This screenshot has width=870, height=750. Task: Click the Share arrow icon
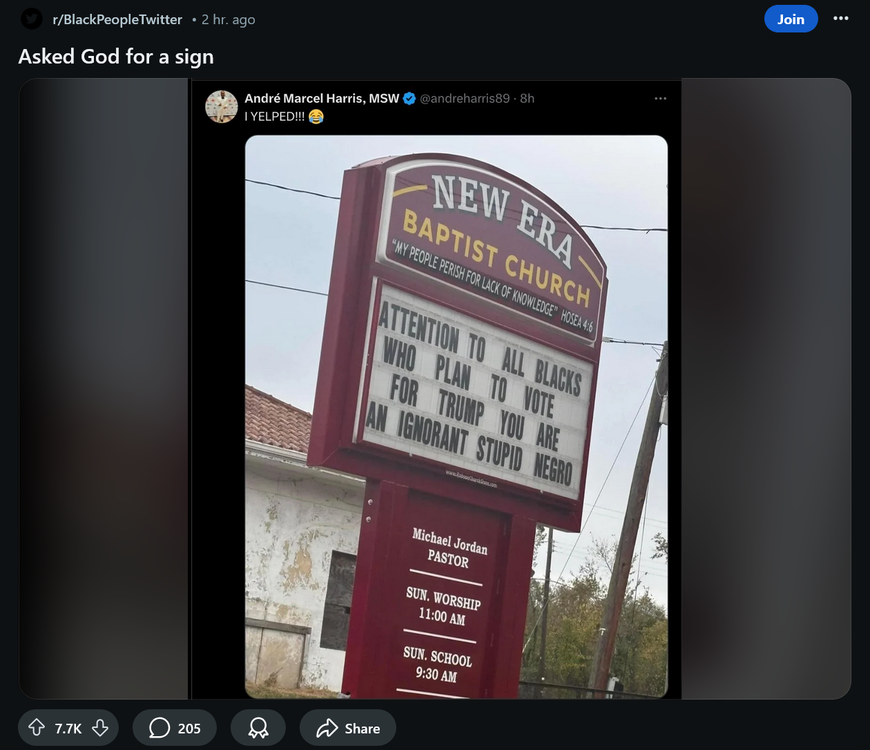point(327,728)
